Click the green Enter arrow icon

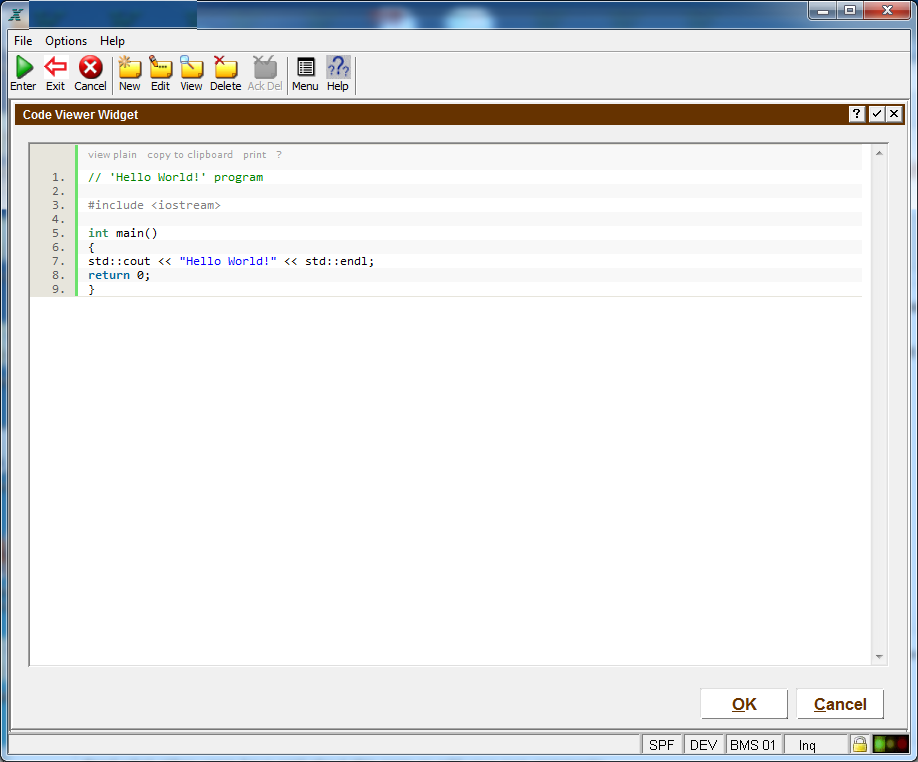(24, 67)
